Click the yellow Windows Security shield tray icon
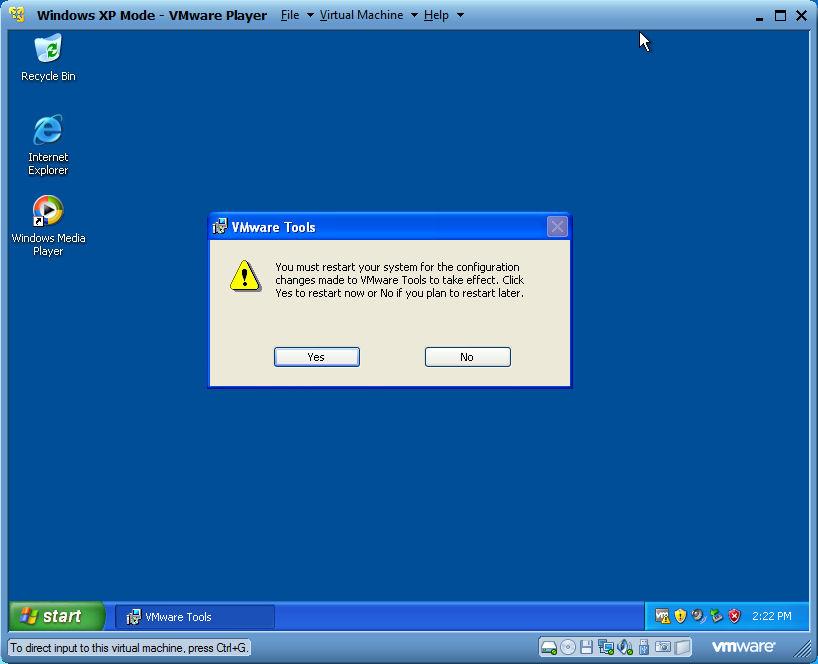 [680, 616]
